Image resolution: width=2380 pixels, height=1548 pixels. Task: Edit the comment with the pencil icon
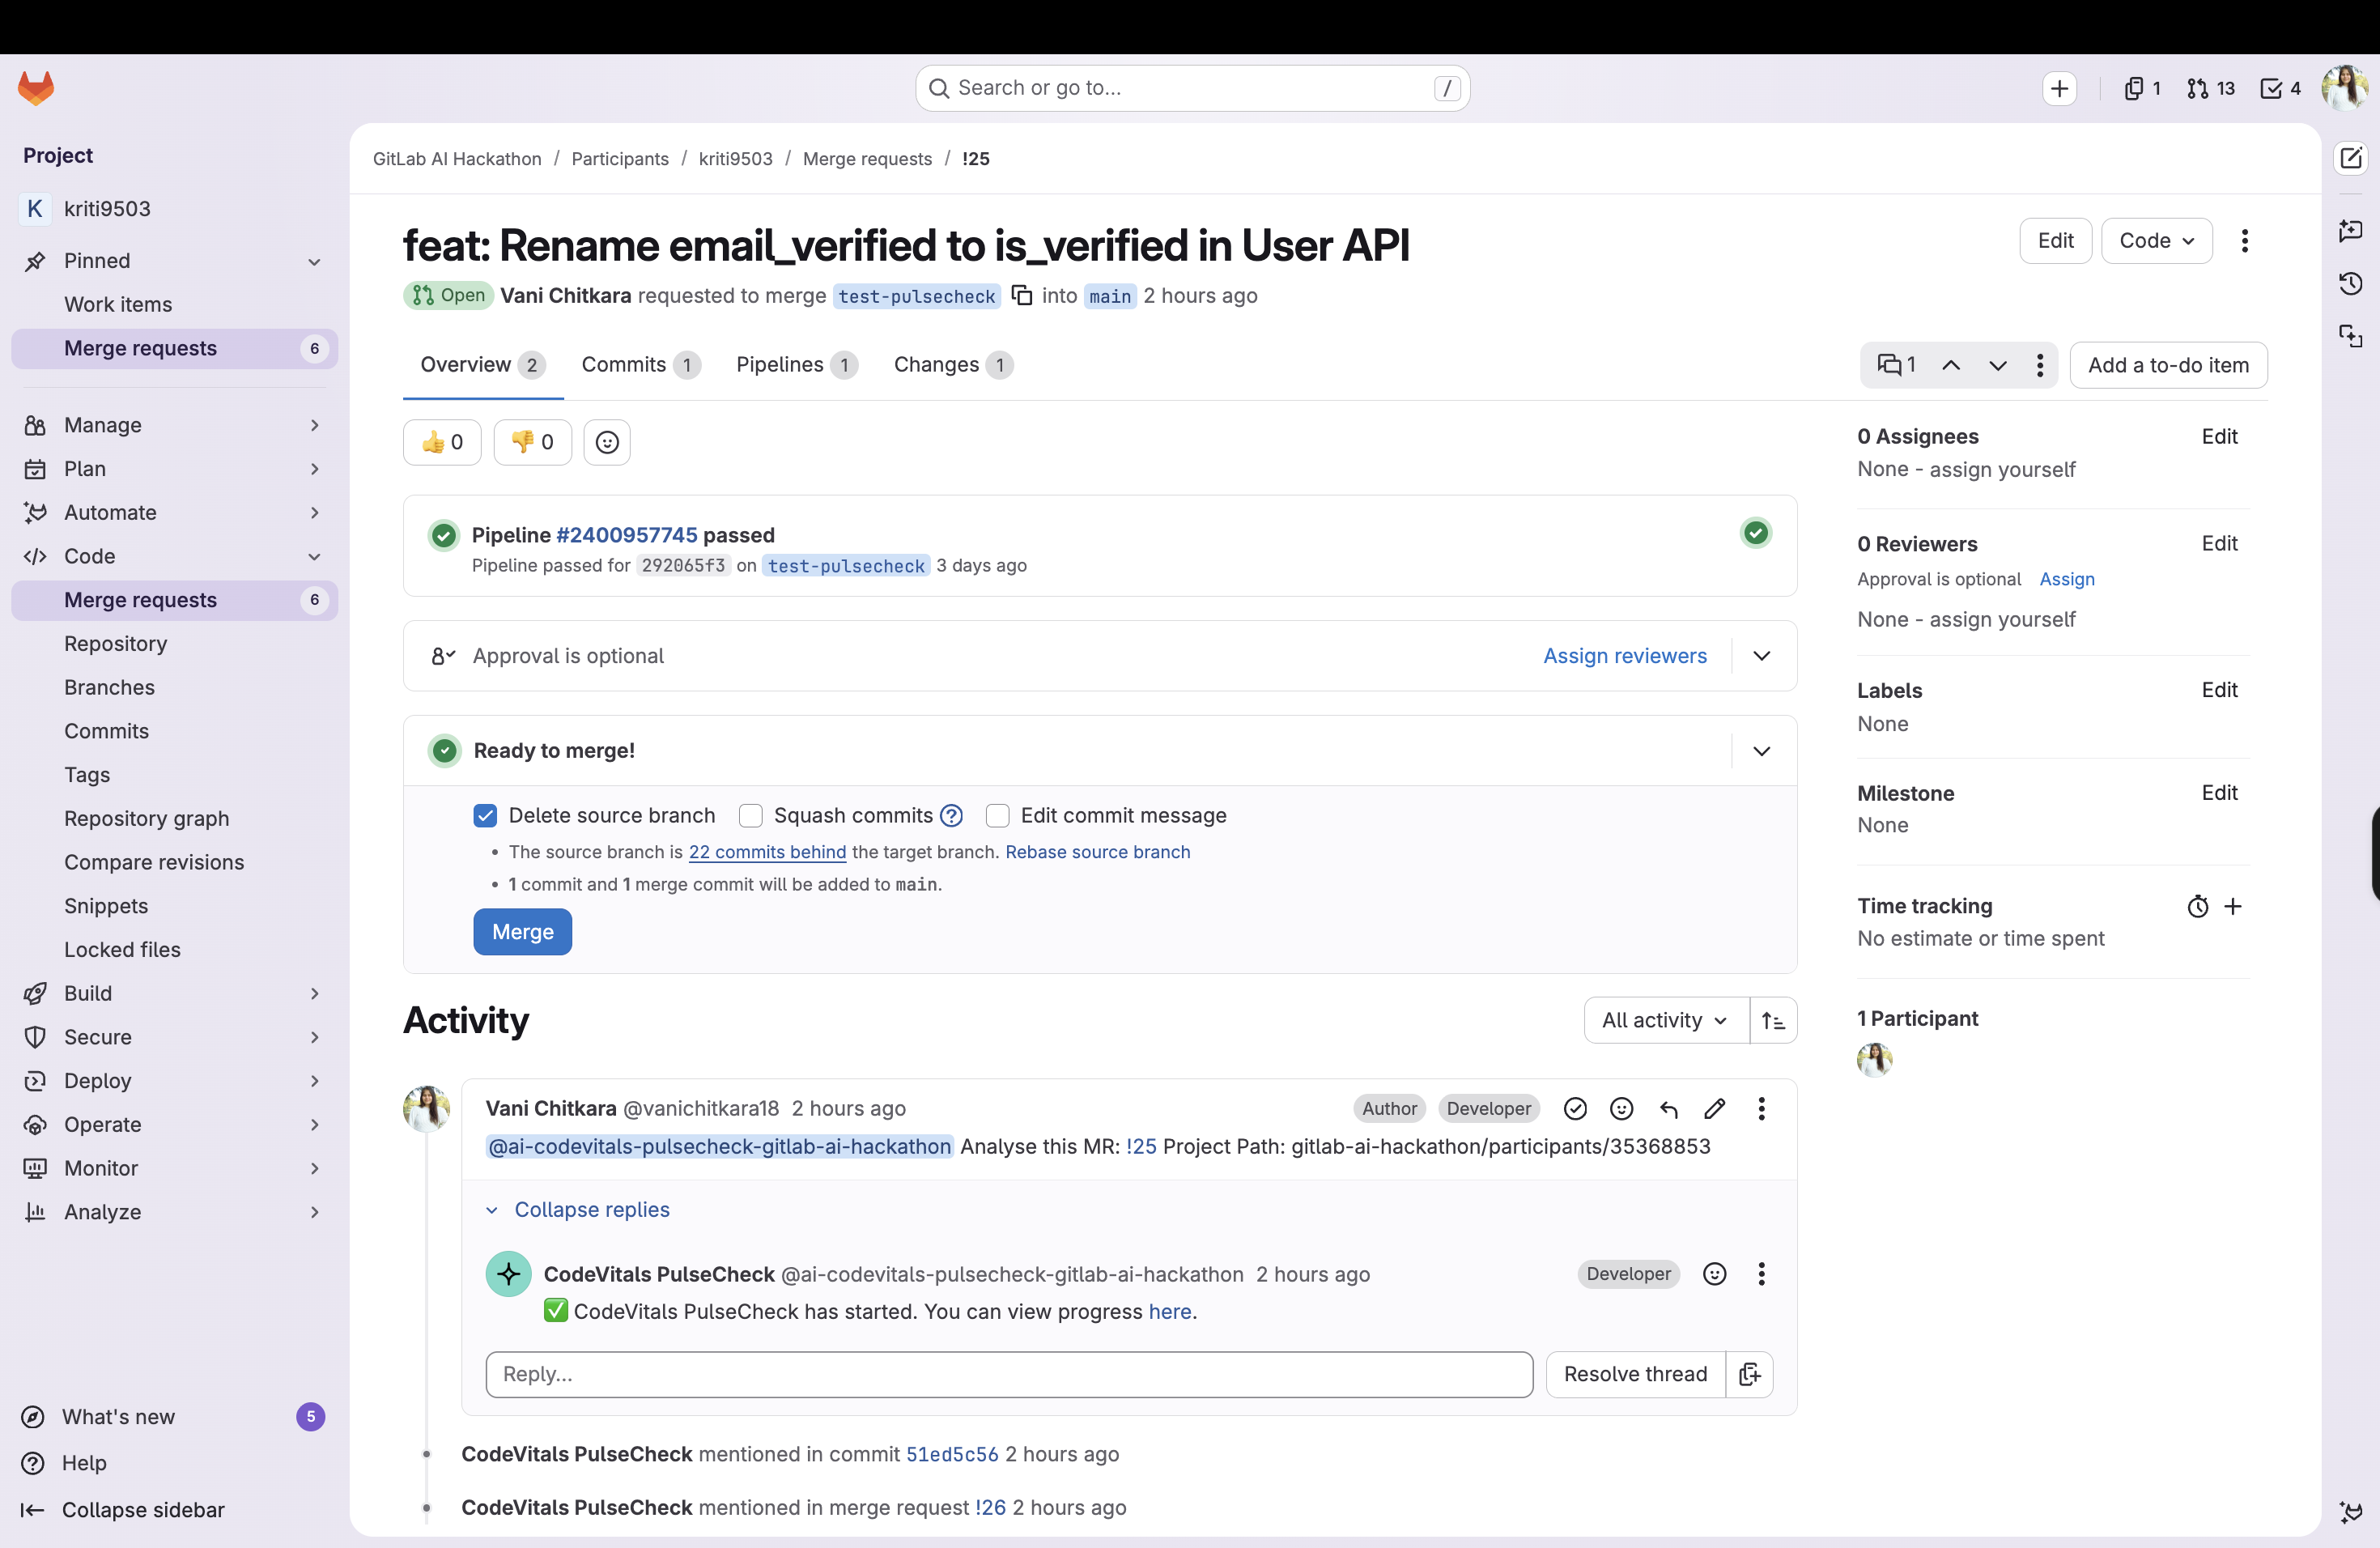1714,1108
